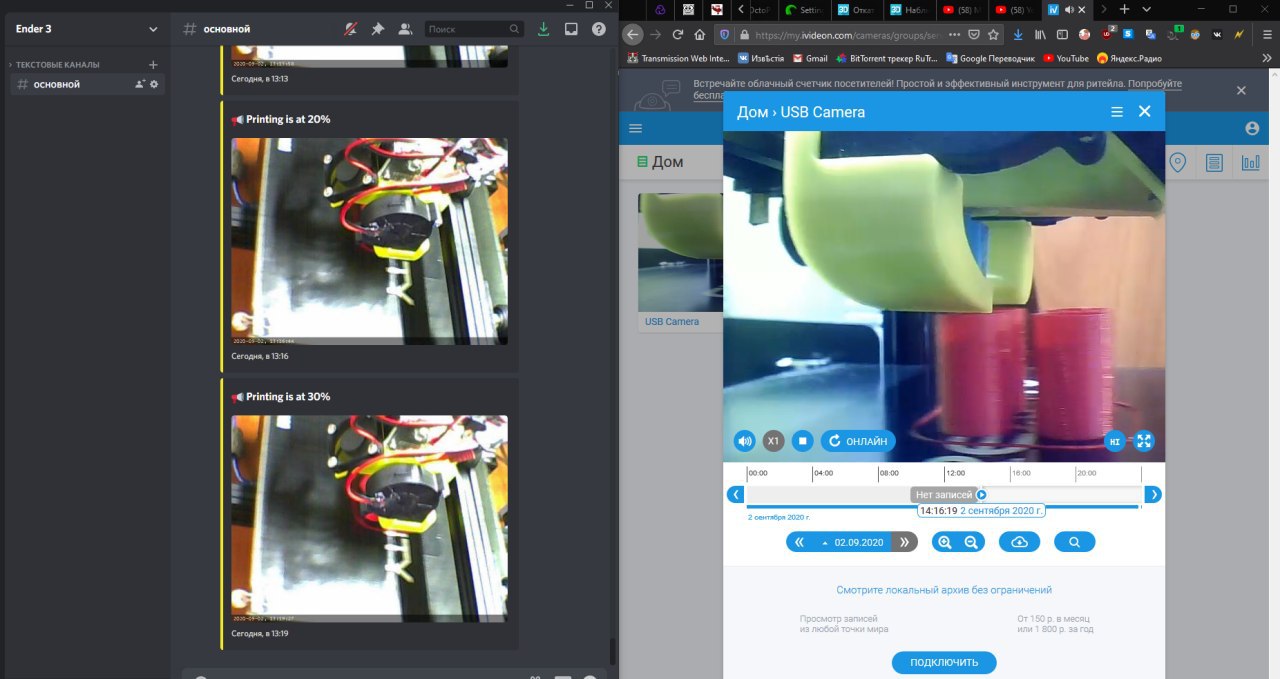Toggle notification bell in Discord channel header
This screenshot has height=679, width=1280.
pyautogui.click(x=351, y=29)
